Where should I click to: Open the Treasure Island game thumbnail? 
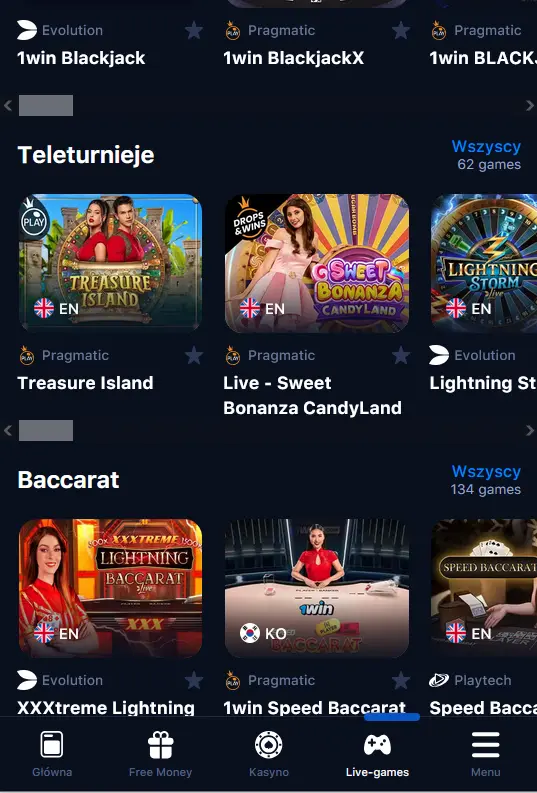click(x=110, y=263)
